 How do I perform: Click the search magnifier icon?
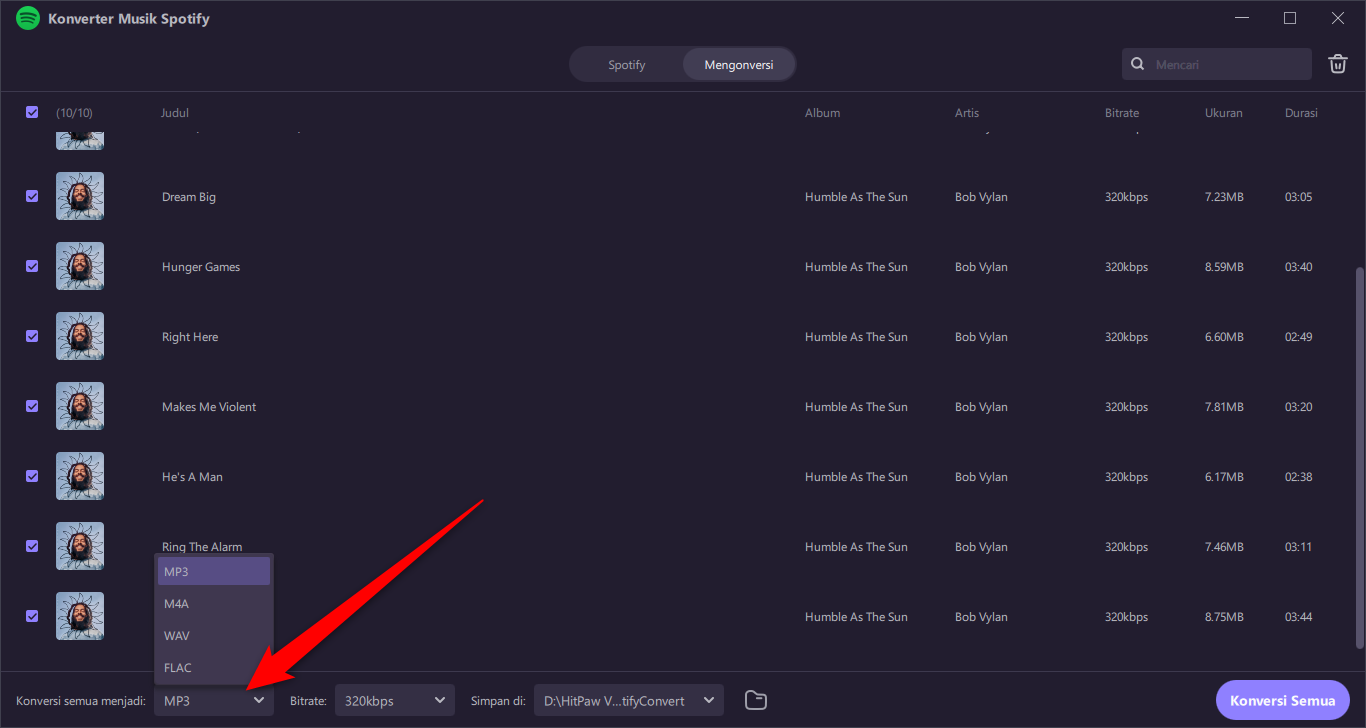point(1137,64)
